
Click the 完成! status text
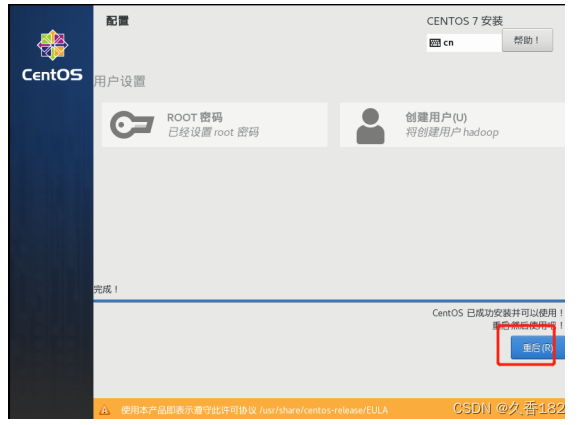tap(106, 289)
